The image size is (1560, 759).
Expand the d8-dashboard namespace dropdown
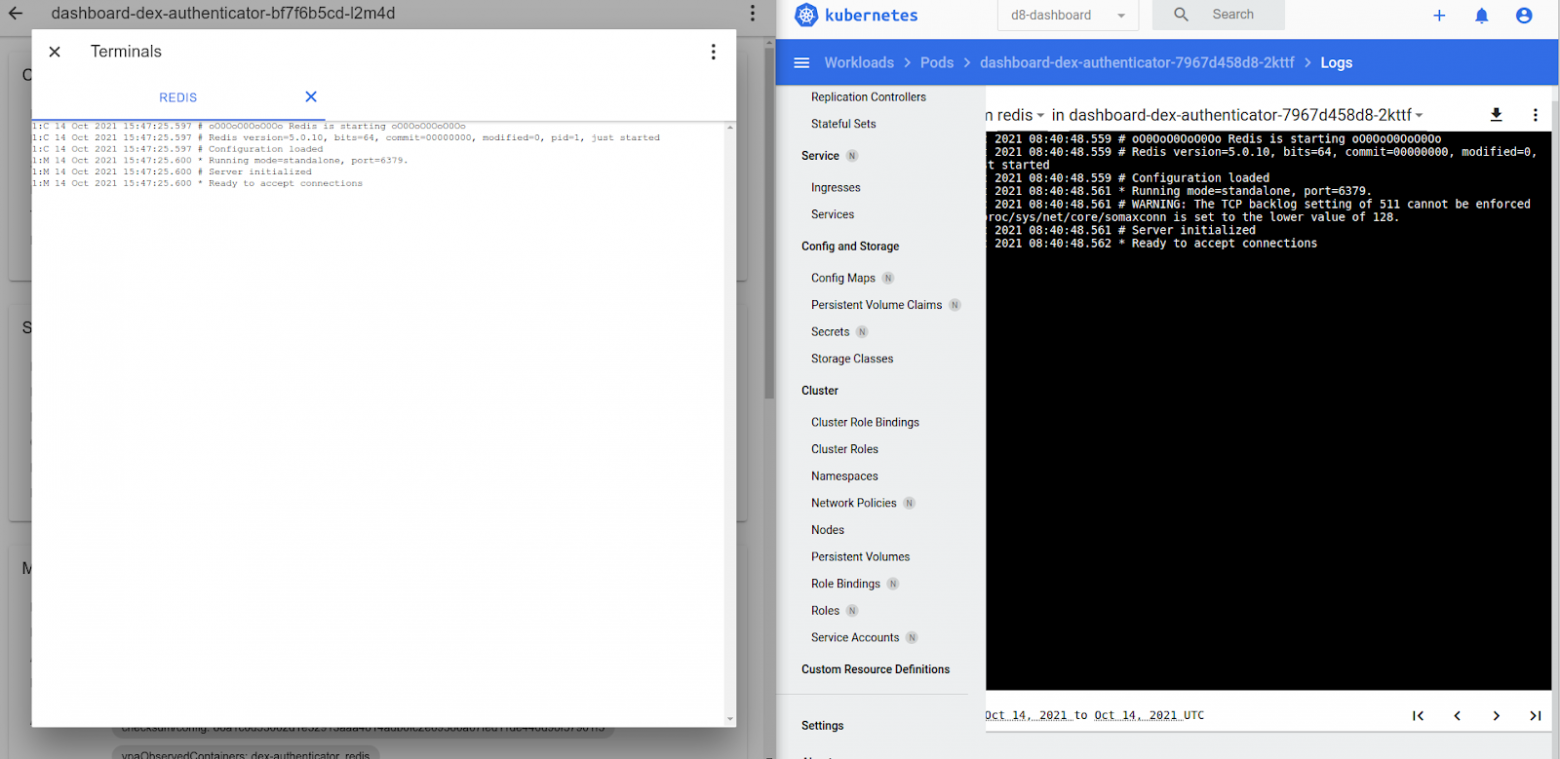1068,15
